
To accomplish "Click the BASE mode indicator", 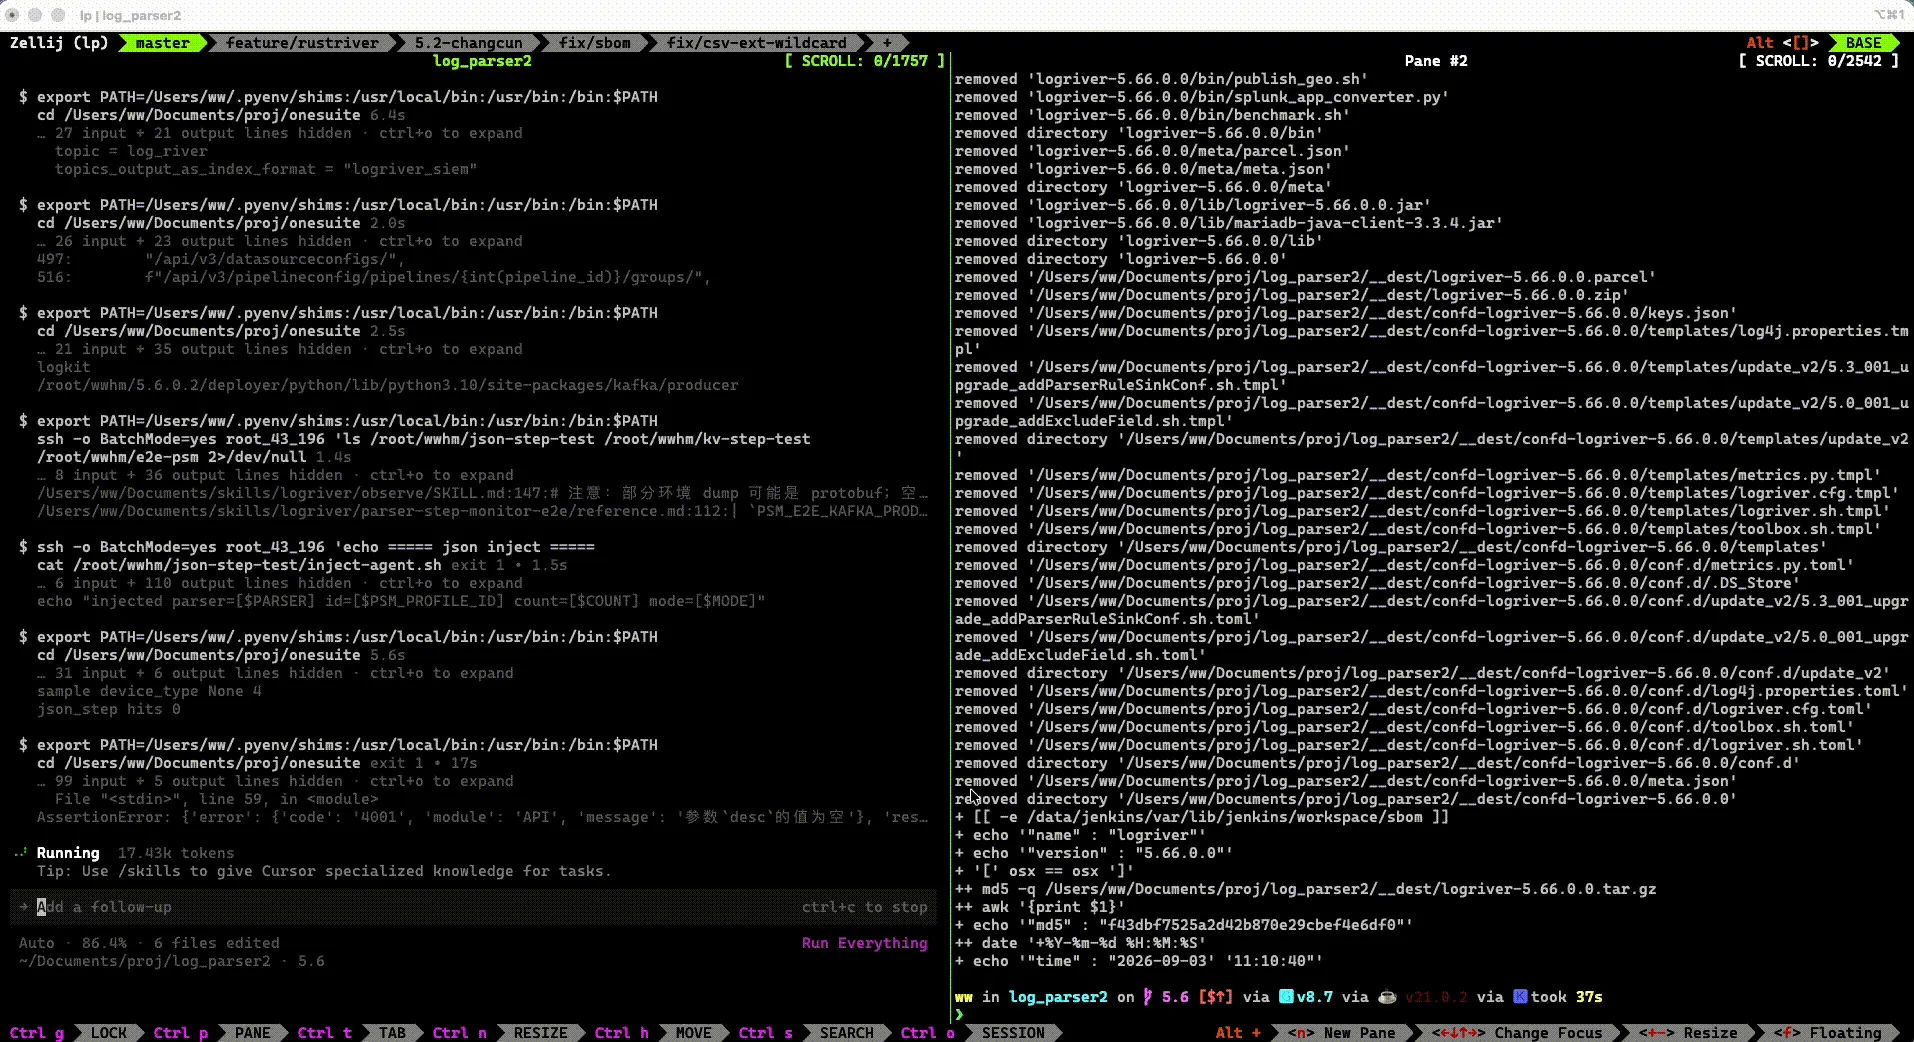I will pyautogui.click(x=1864, y=43).
